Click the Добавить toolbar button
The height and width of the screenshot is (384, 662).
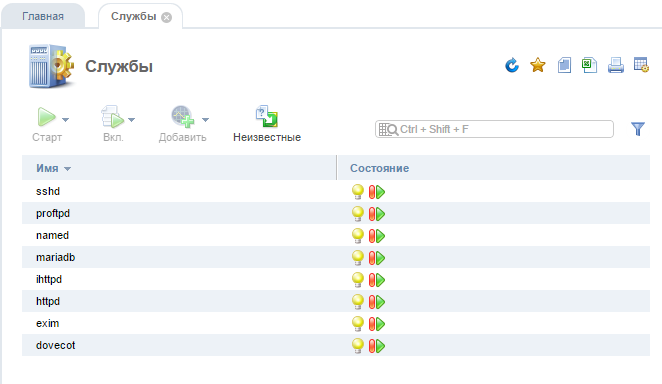[182, 124]
